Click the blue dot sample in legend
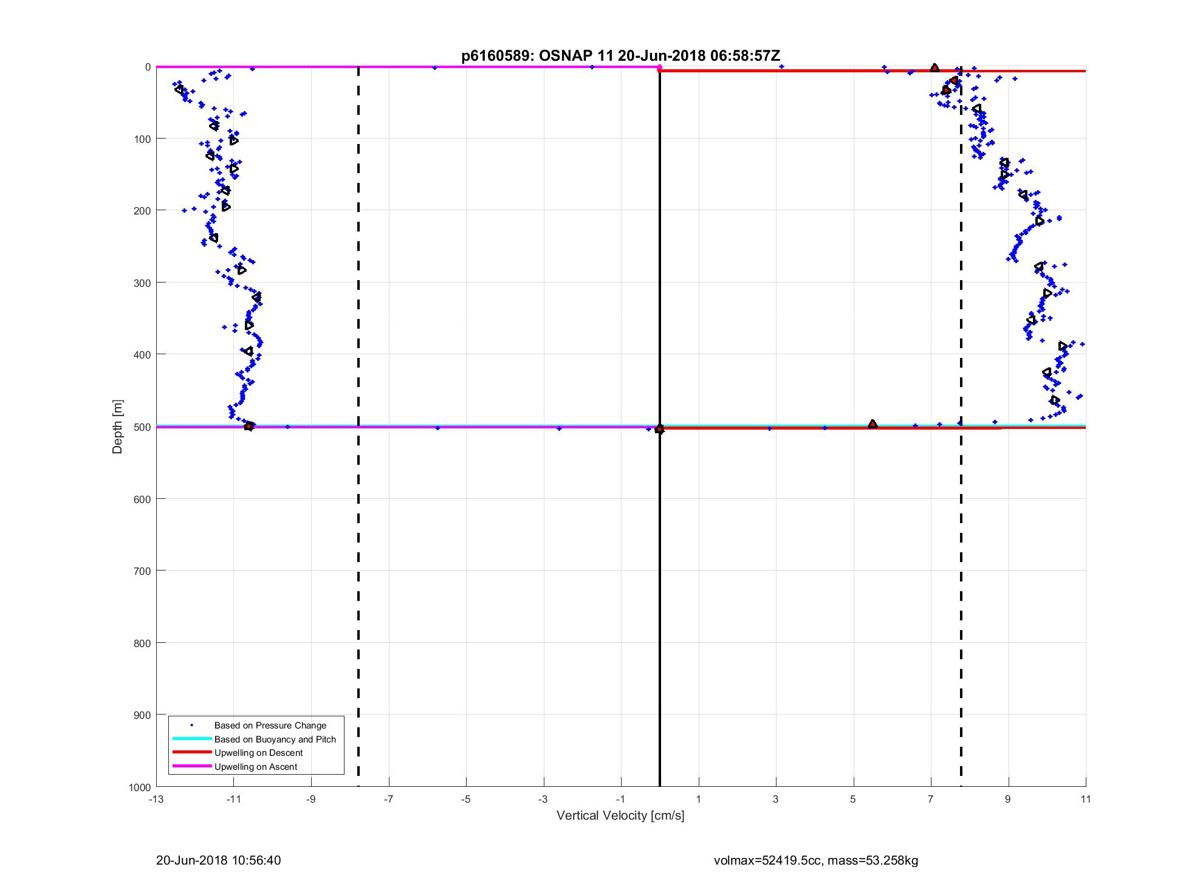The image size is (1200, 885). pyautogui.click(x=191, y=725)
